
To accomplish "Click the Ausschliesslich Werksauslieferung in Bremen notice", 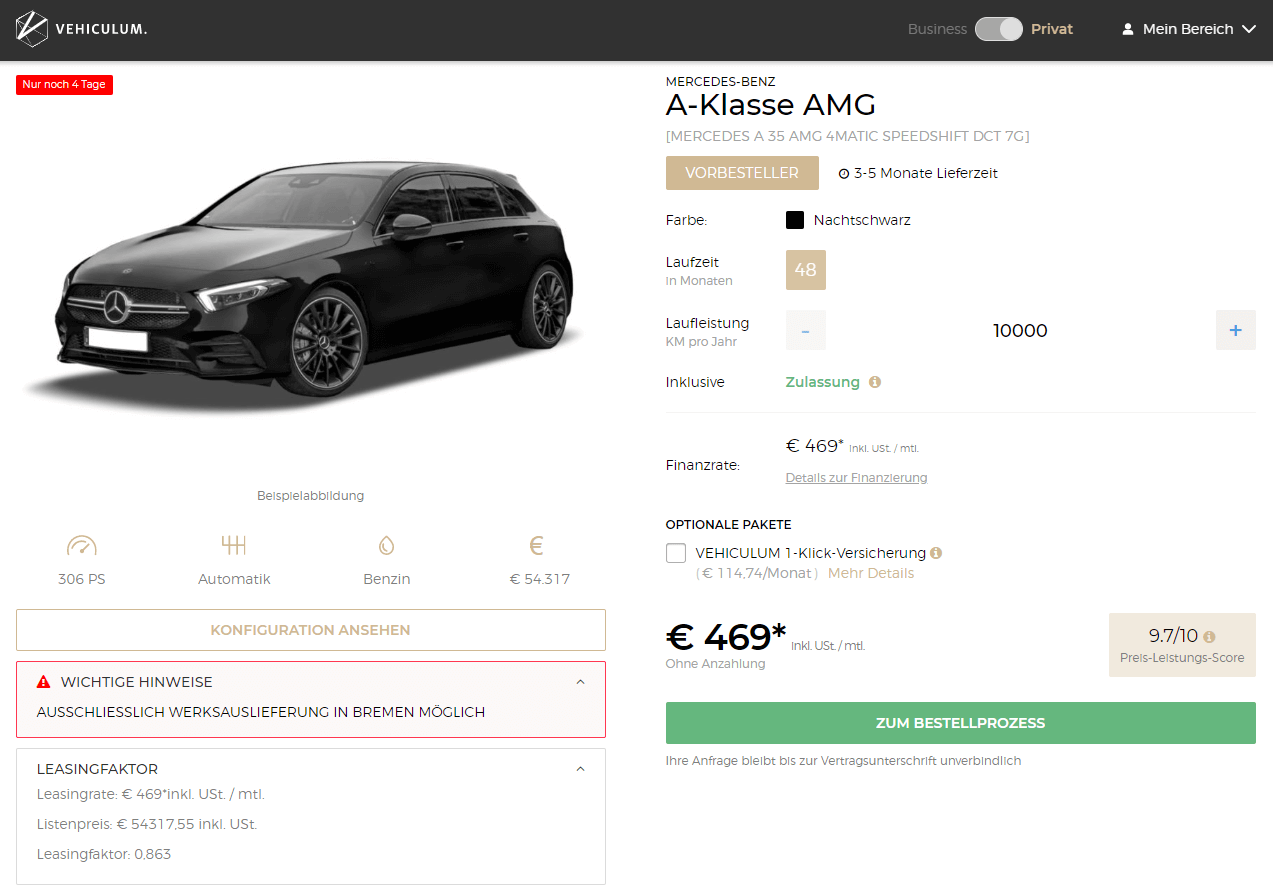I will [261, 713].
